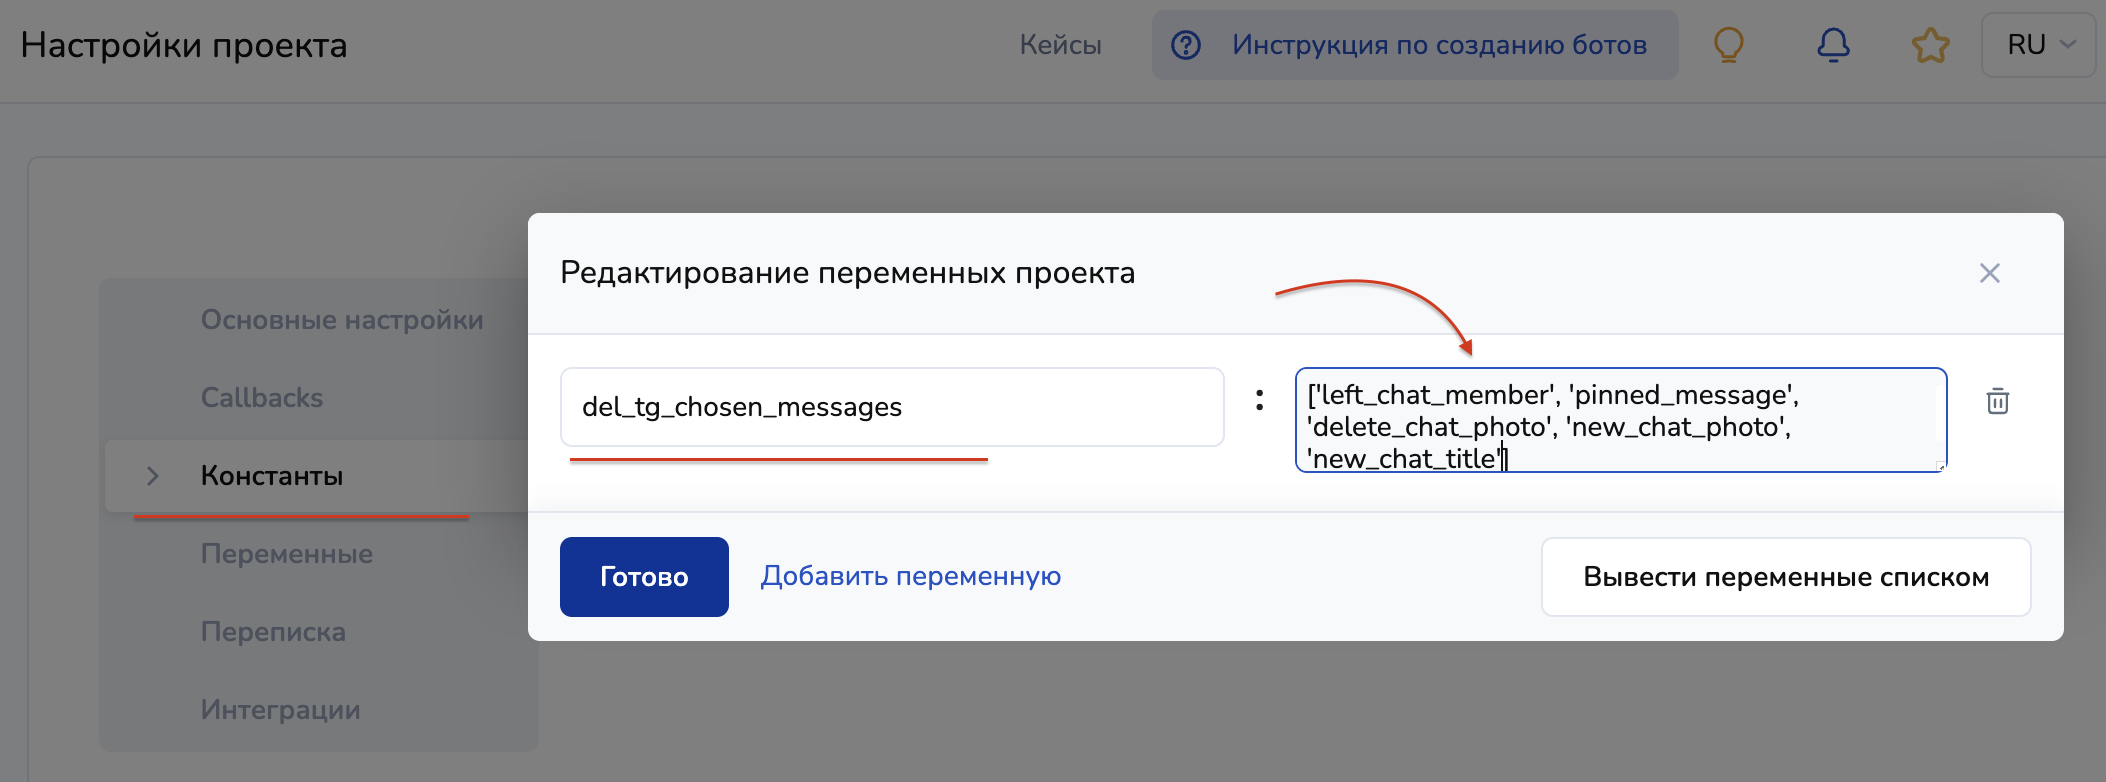The height and width of the screenshot is (782, 2106).
Task: Open notifications bell icon
Action: (x=1832, y=45)
